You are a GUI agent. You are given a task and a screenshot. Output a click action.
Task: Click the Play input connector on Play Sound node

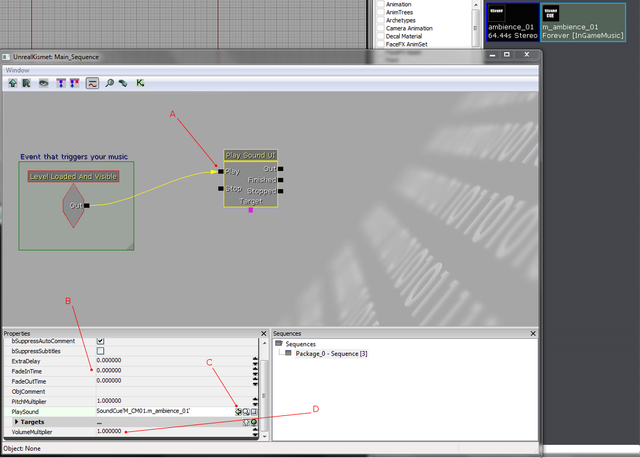click(221, 171)
